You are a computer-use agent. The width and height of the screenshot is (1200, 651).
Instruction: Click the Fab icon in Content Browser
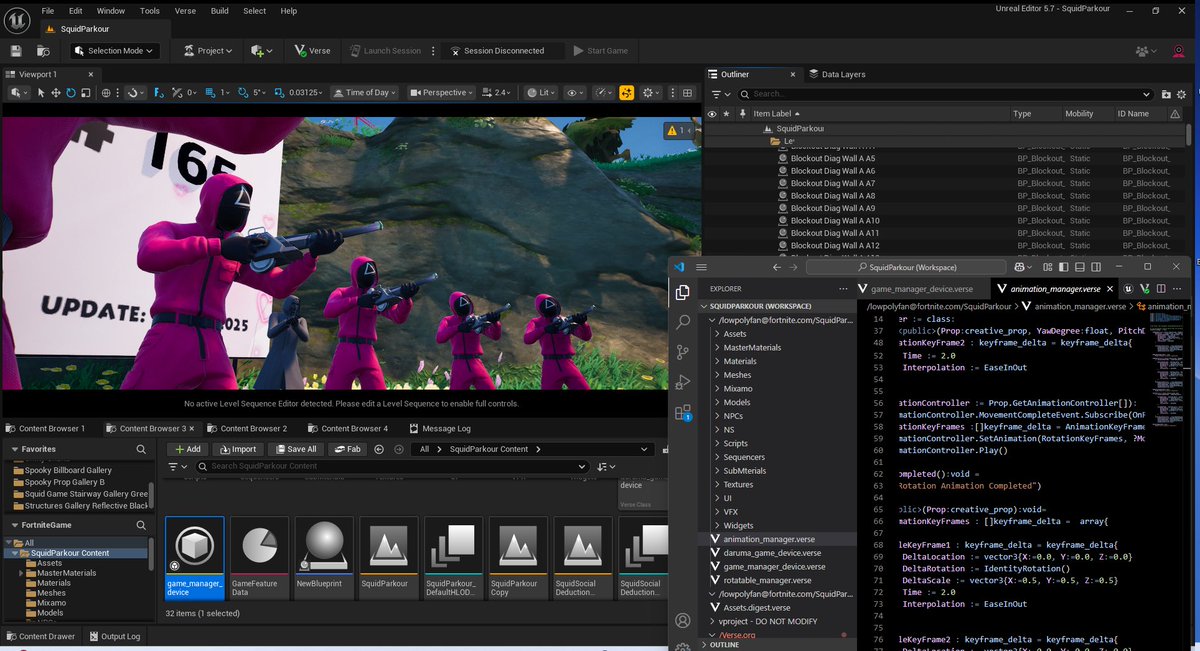click(x=347, y=449)
